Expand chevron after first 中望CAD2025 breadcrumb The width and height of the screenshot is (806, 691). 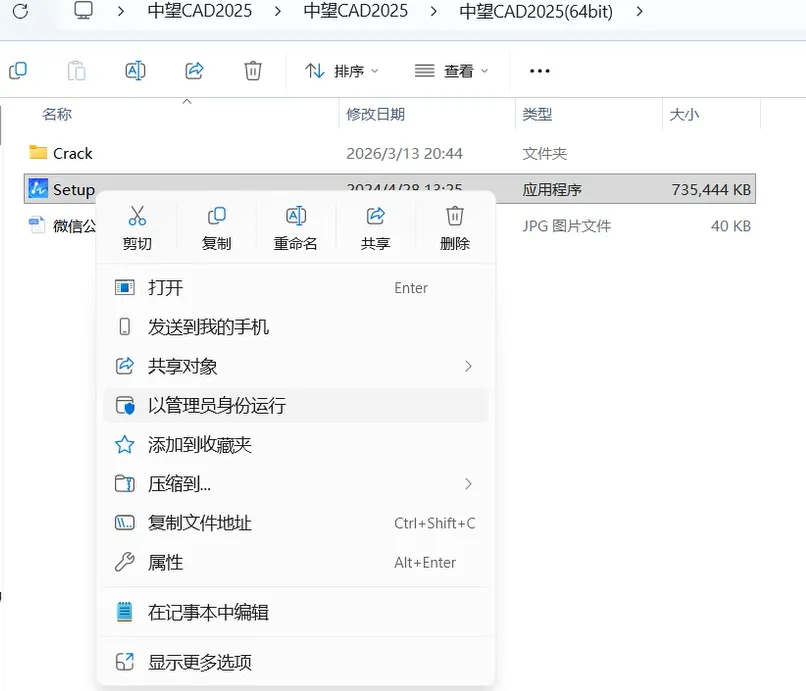click(x=278, y=11)
